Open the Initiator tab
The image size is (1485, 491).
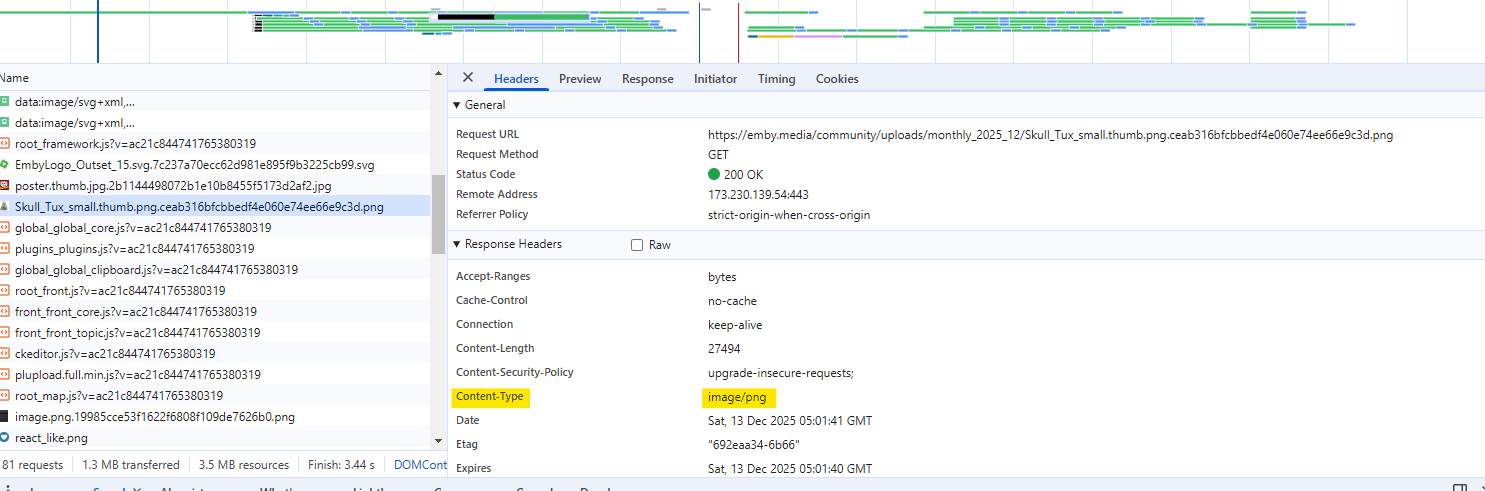(715, 79)
